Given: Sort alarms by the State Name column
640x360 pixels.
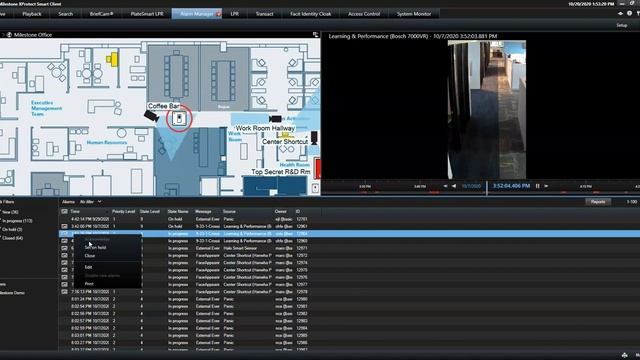Looking at the screenshot, I should pos(178,211).
